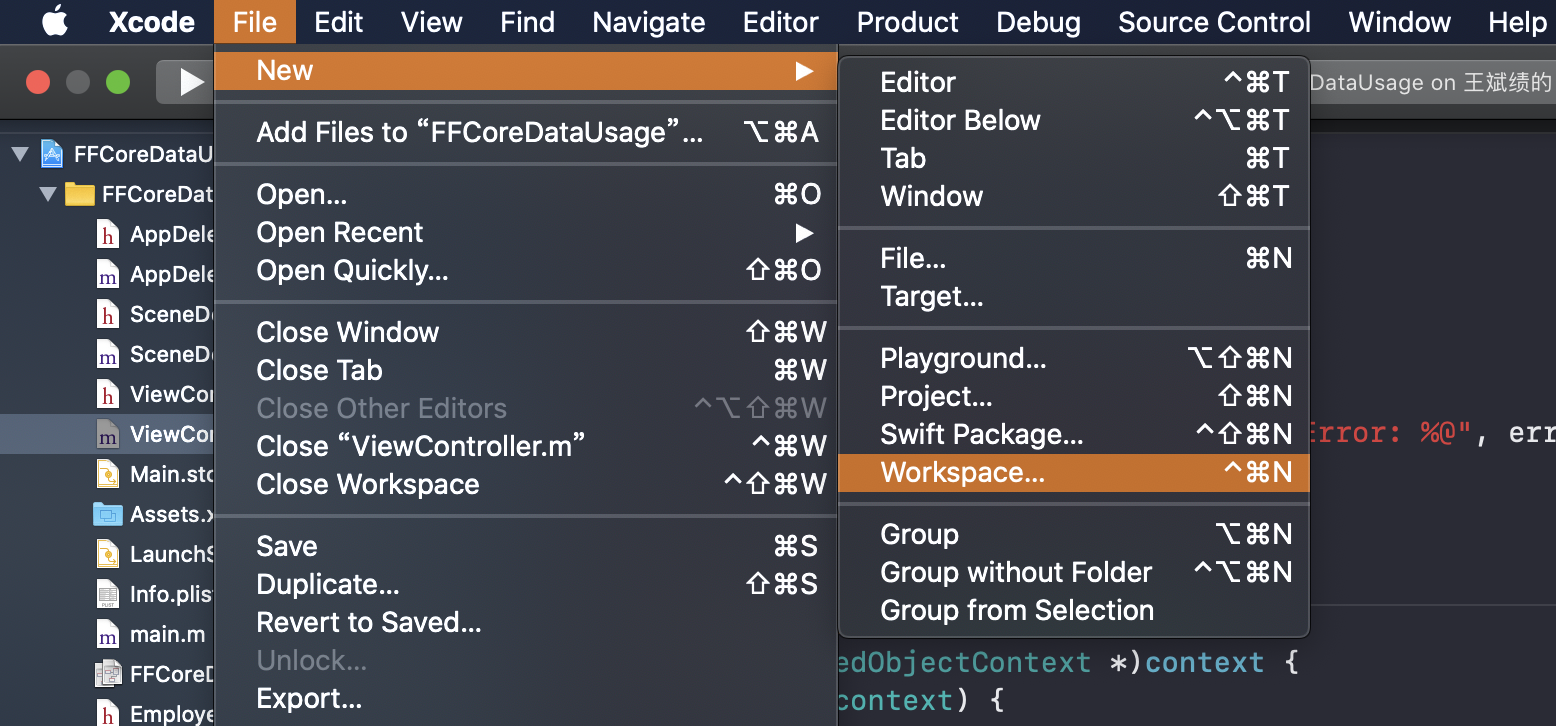
Task: Open the Window menu in menu bar
Action: tap(1400, 22)
